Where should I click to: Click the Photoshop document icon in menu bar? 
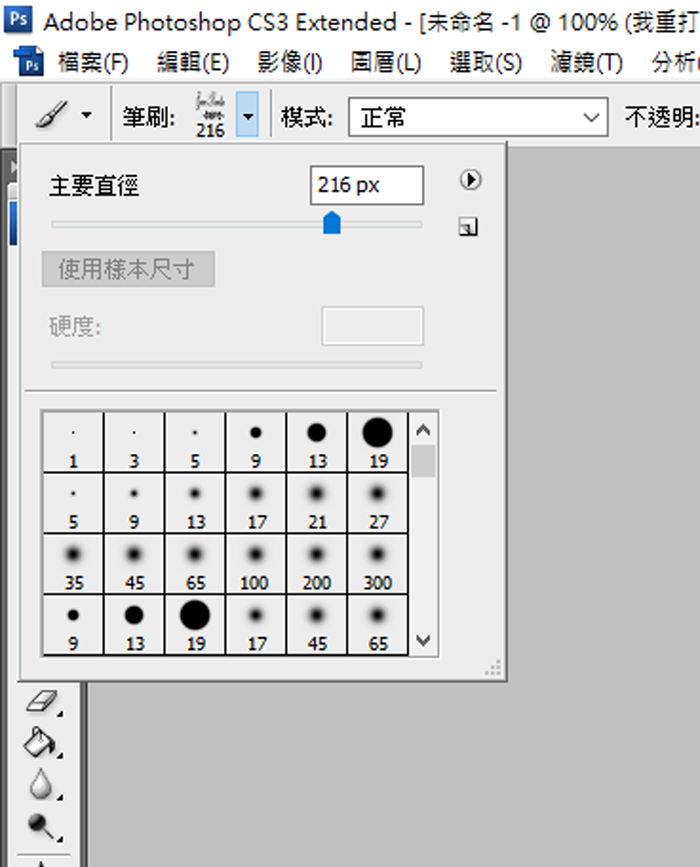point(28,61)
